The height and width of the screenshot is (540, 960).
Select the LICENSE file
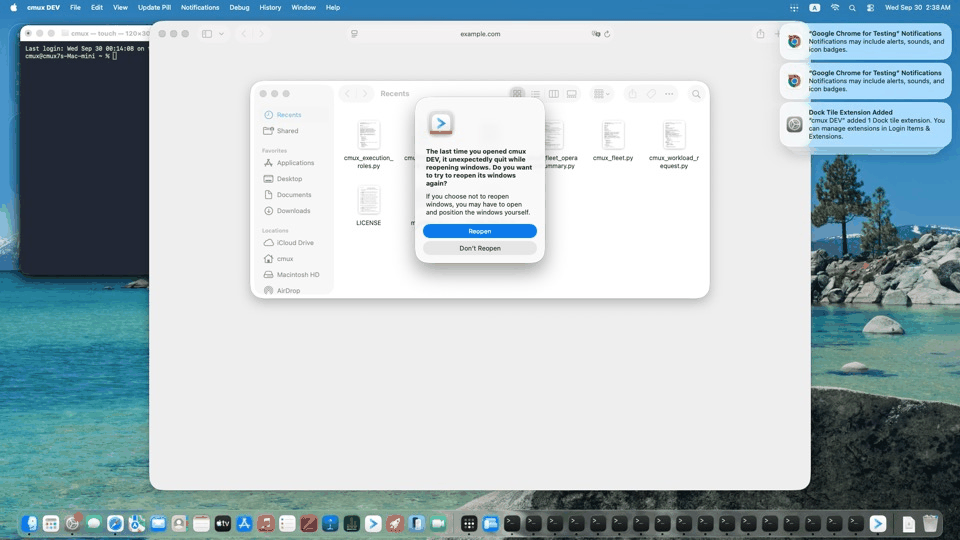(369, 206)
